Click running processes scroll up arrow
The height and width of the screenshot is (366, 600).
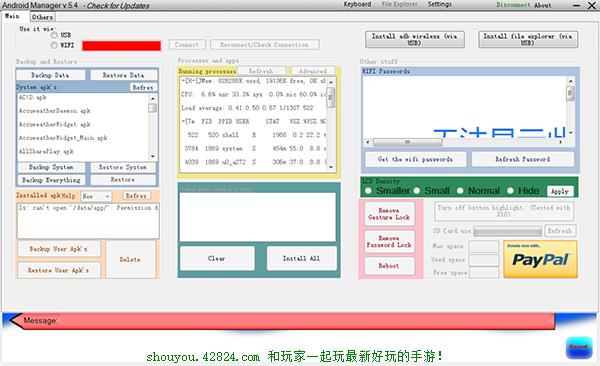[x=331, y=82]
